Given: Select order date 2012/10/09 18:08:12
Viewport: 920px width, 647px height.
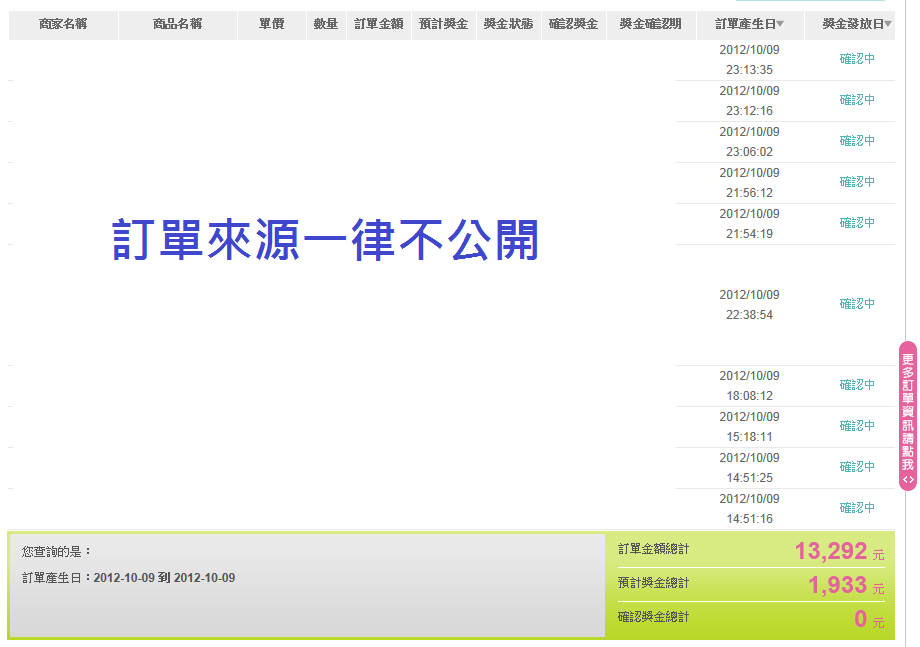Looking at the screenshot, I should click(x=749, y=386).
